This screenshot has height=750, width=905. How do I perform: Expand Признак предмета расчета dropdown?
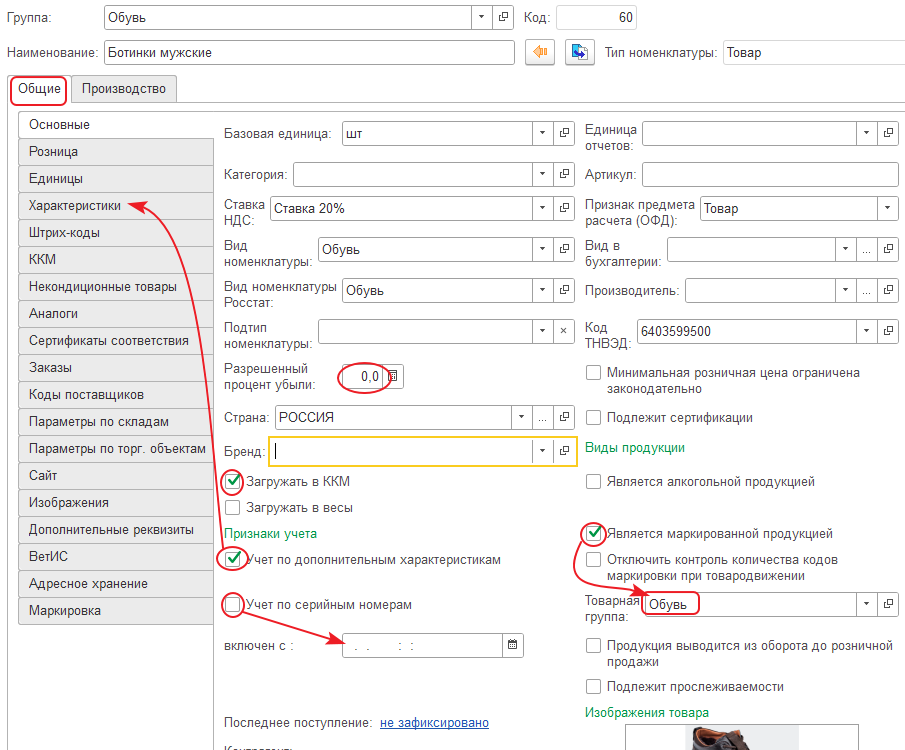(x=887, y=208)
